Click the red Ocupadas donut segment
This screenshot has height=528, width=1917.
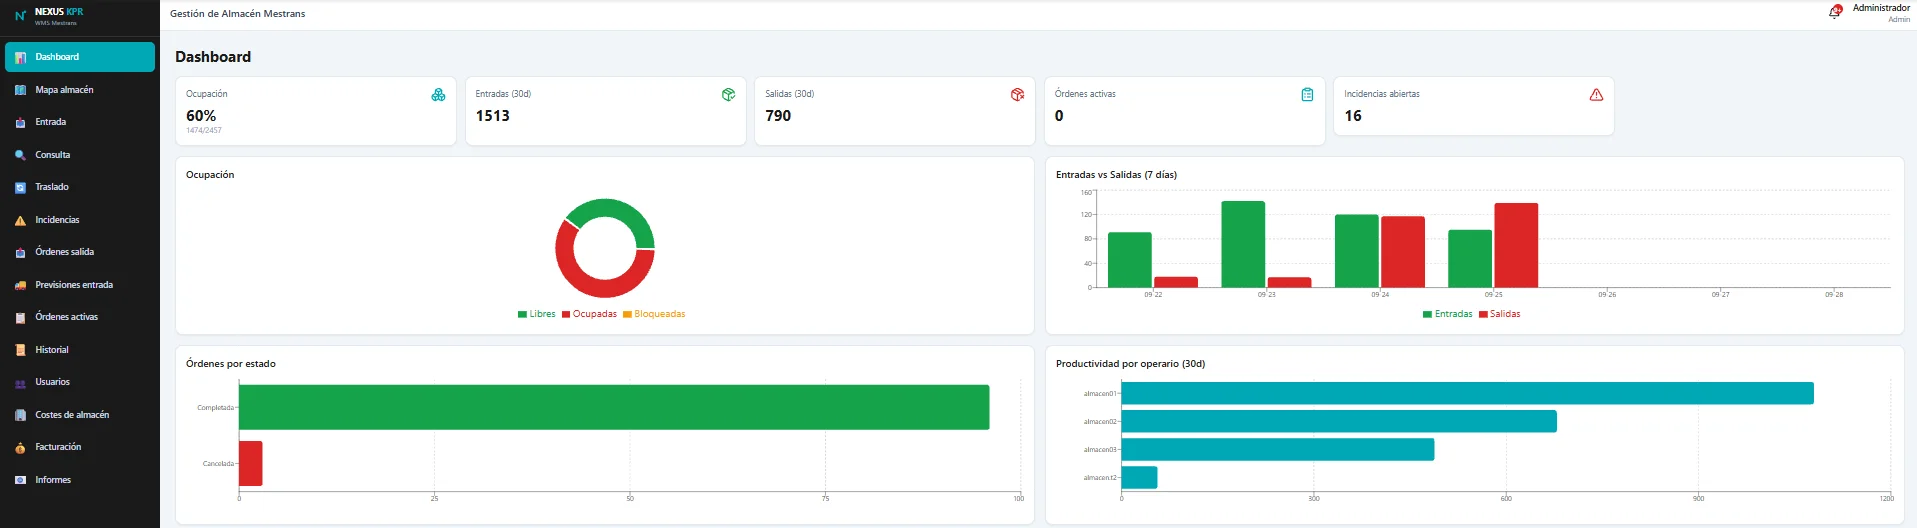pyautogui.click(x=590, y=287)
